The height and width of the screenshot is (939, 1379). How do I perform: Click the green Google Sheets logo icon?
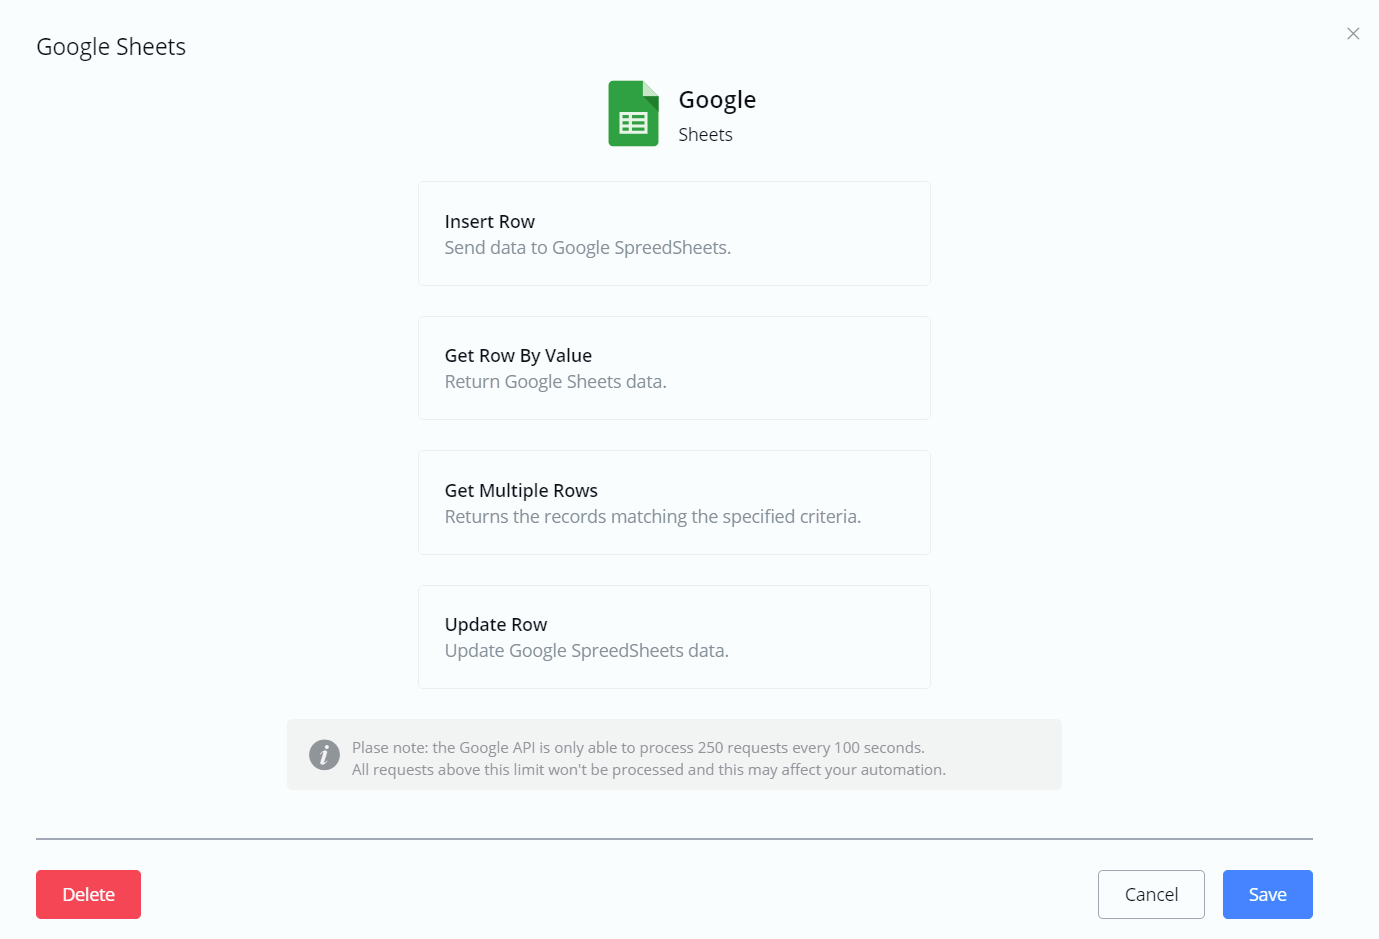pos(633,114)
